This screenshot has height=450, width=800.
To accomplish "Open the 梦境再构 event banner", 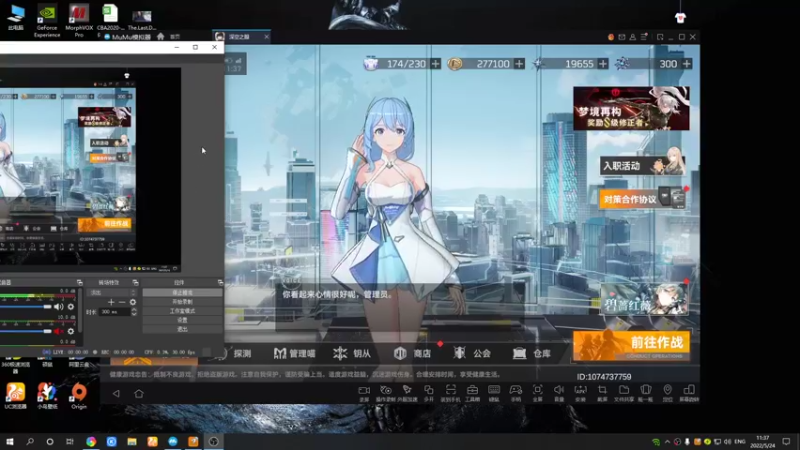I will point(631,109).
